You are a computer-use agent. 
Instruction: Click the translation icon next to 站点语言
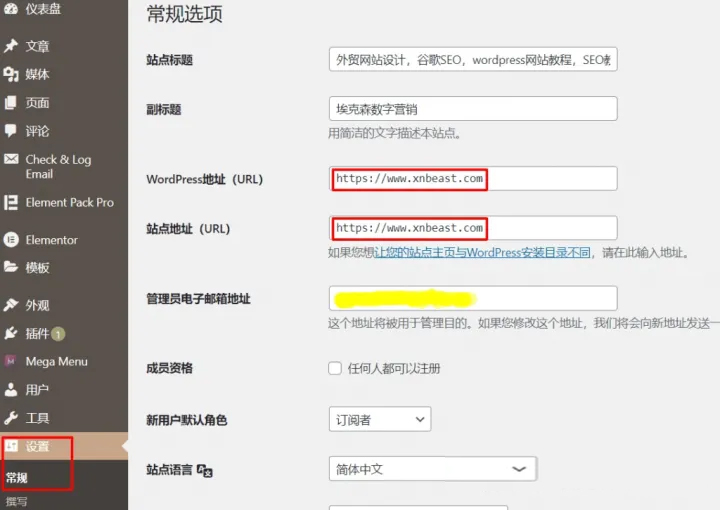click(204, 471)
